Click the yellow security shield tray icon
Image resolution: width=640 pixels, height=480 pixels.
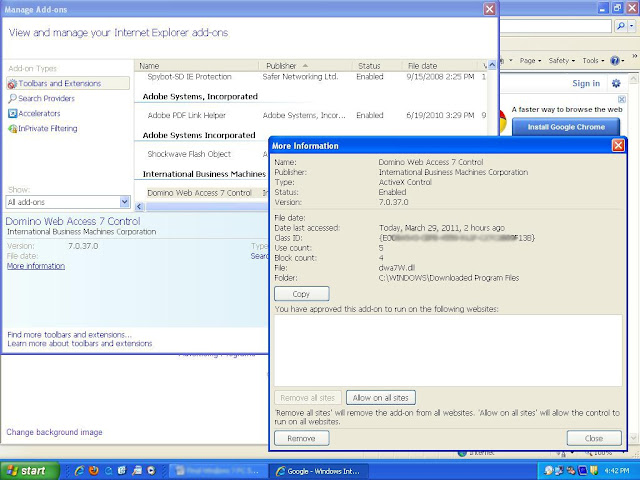click(x=595, y=471)
